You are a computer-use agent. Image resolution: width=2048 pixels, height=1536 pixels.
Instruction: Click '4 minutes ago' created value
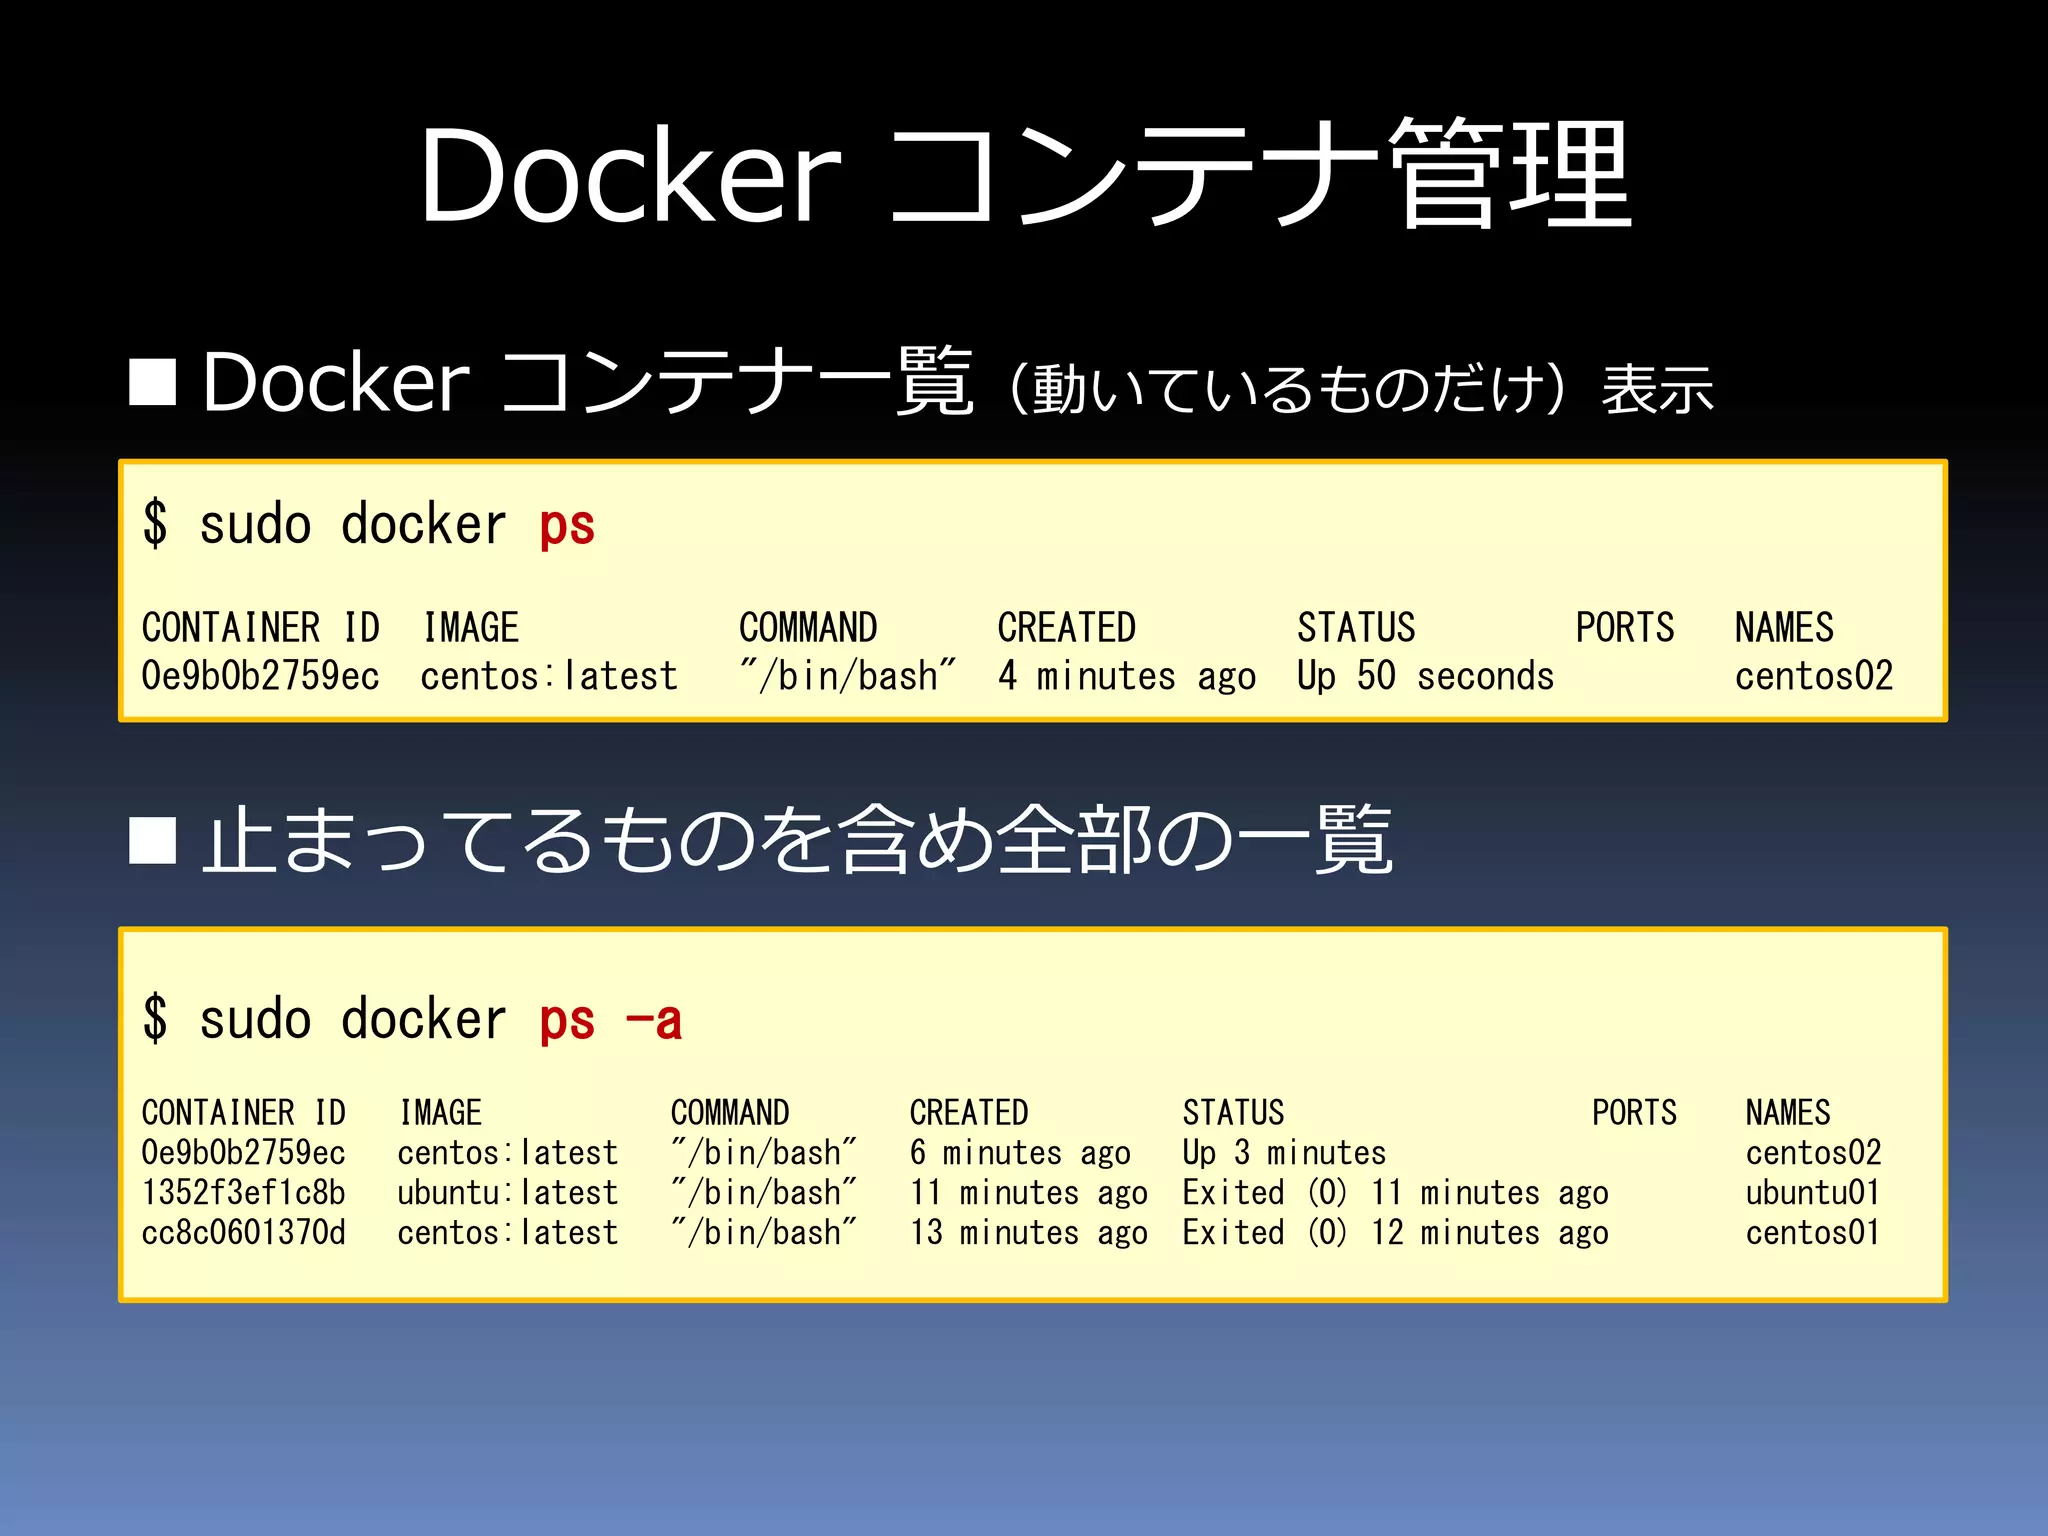pos(1126,676)
